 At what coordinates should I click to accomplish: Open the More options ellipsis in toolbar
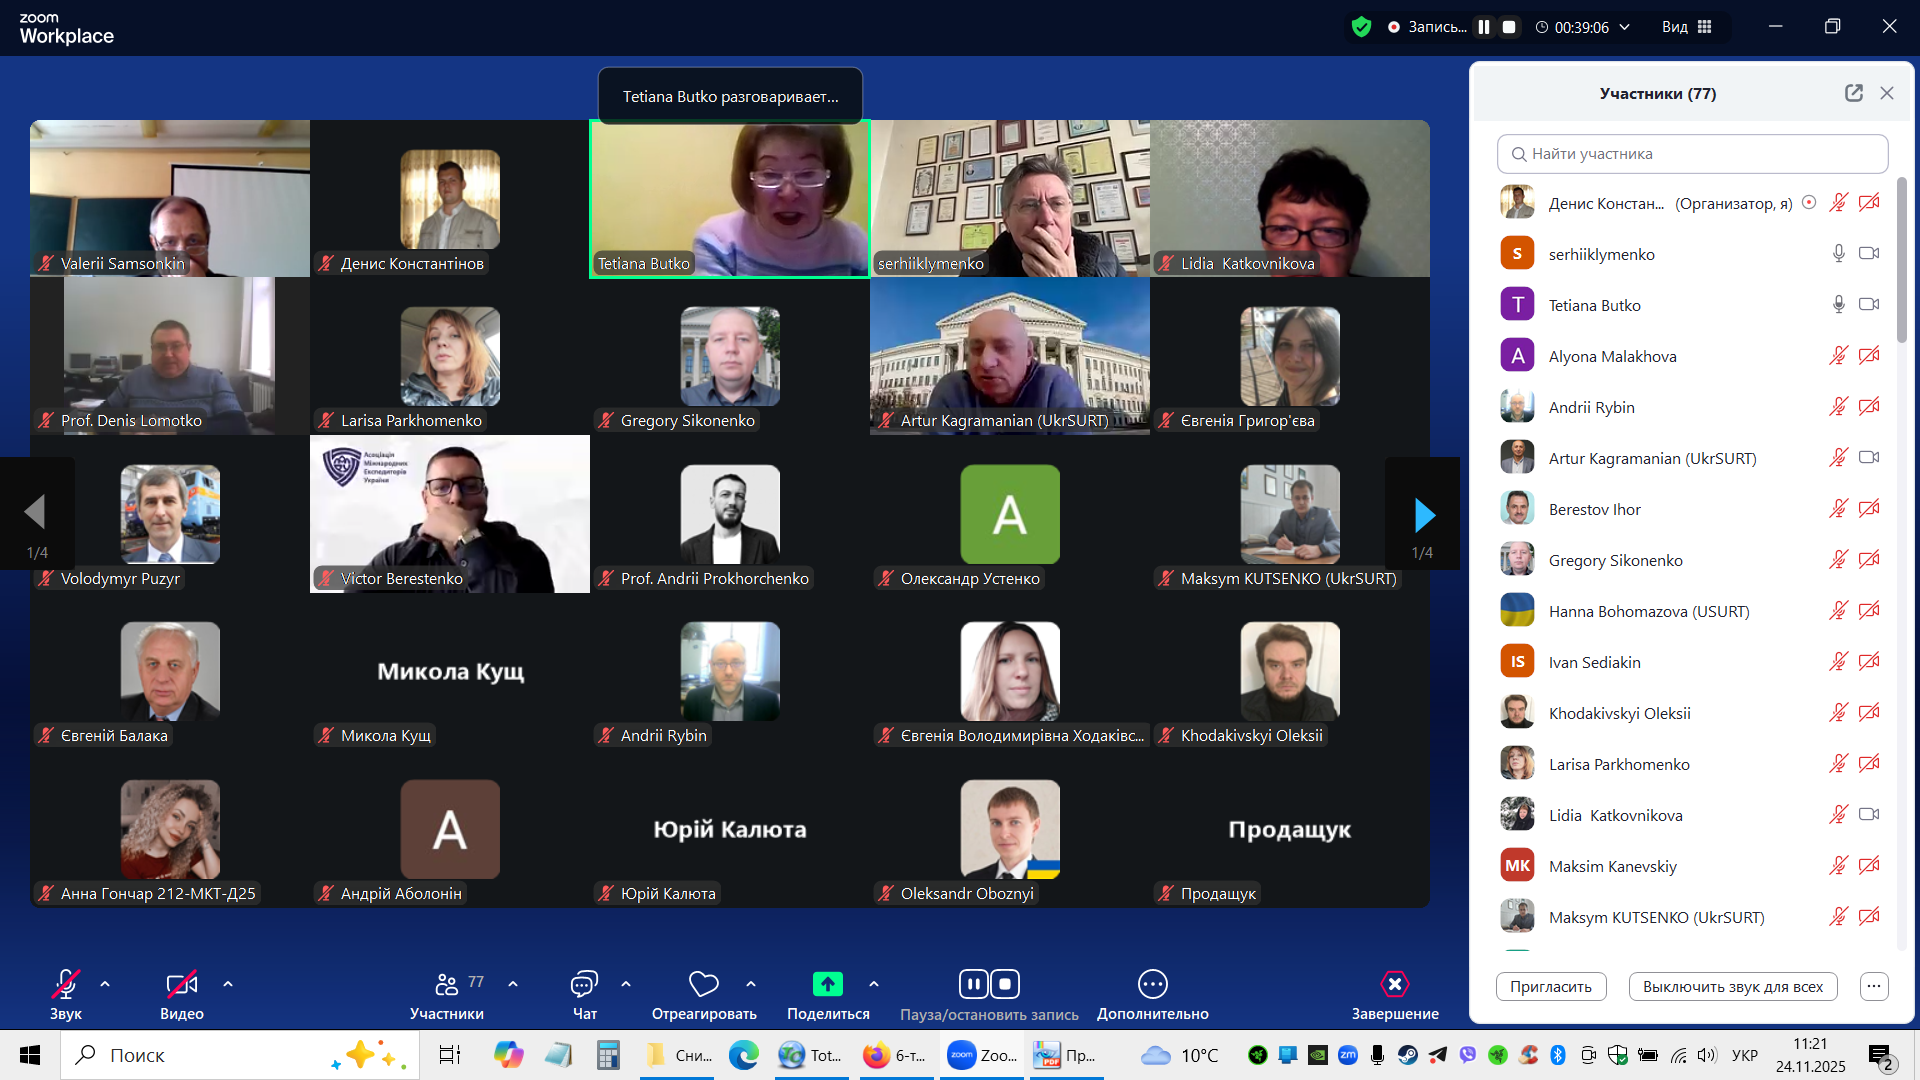(1152, 985)
